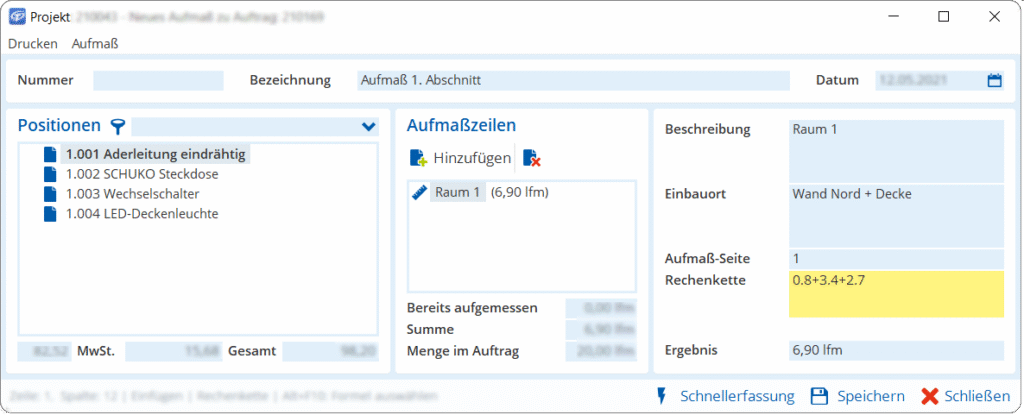The height and width of the screenshot is (415, 1024).
Task: Click the Einbauort text field
Action: (x=895, y=214)
